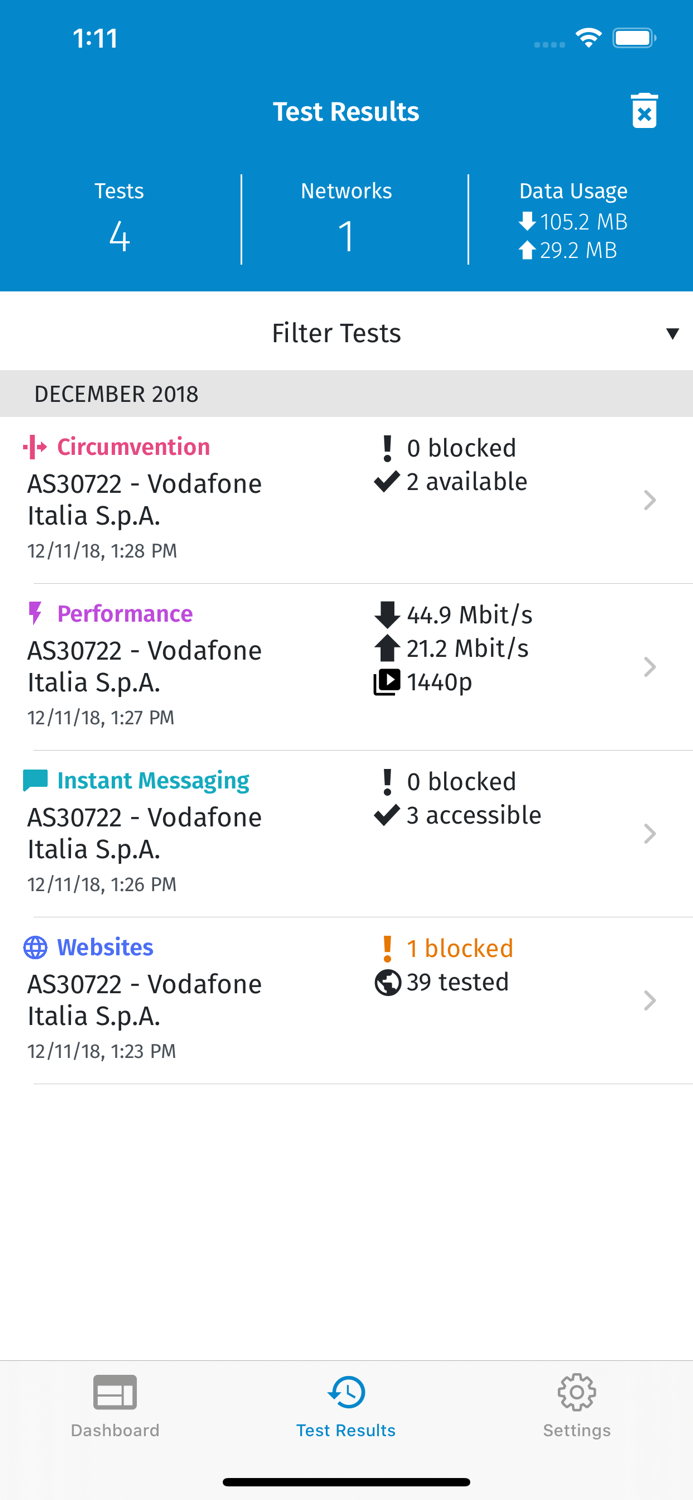Viewport: 693px width, 1500px height.
Task: Click the Instant Messaging chat bubble icon
Action: [x=35, y=780]
